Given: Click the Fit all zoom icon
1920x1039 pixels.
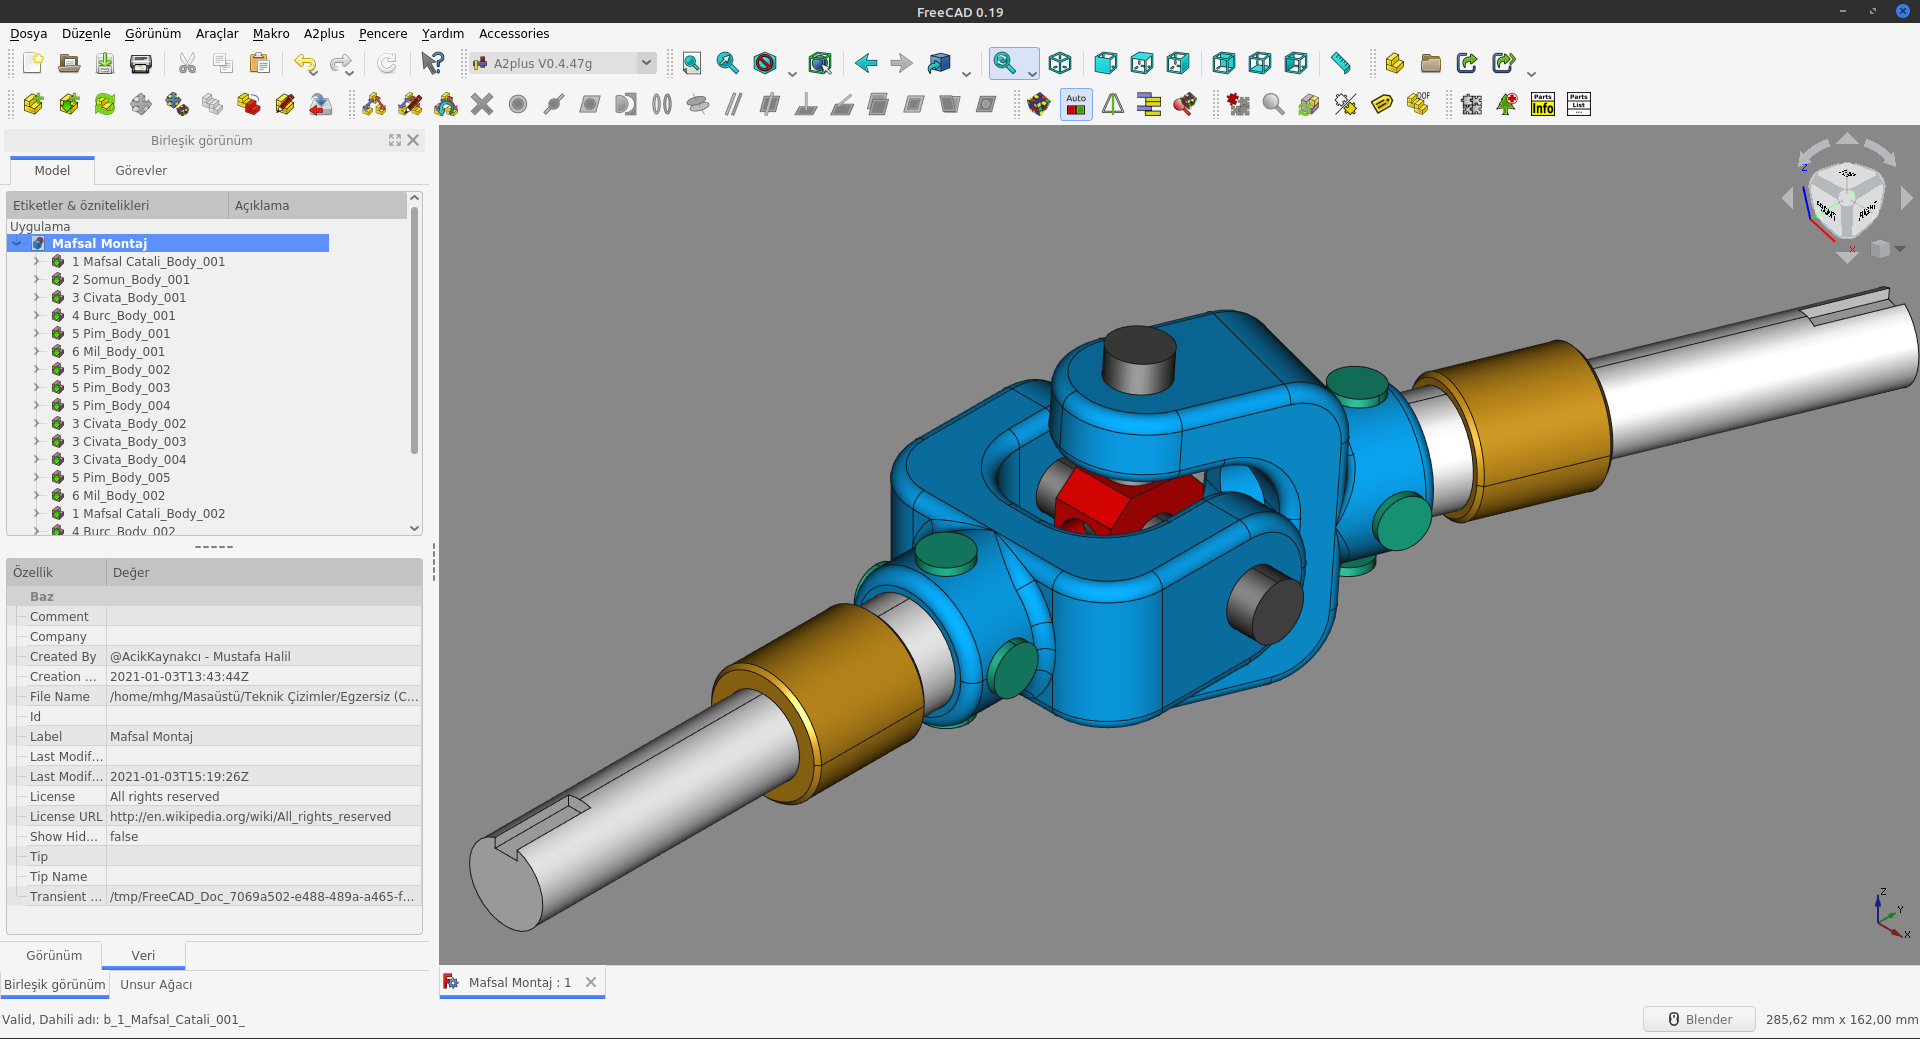Looking at the screenshot, I should pyautogui.click(x=692, y=63).
